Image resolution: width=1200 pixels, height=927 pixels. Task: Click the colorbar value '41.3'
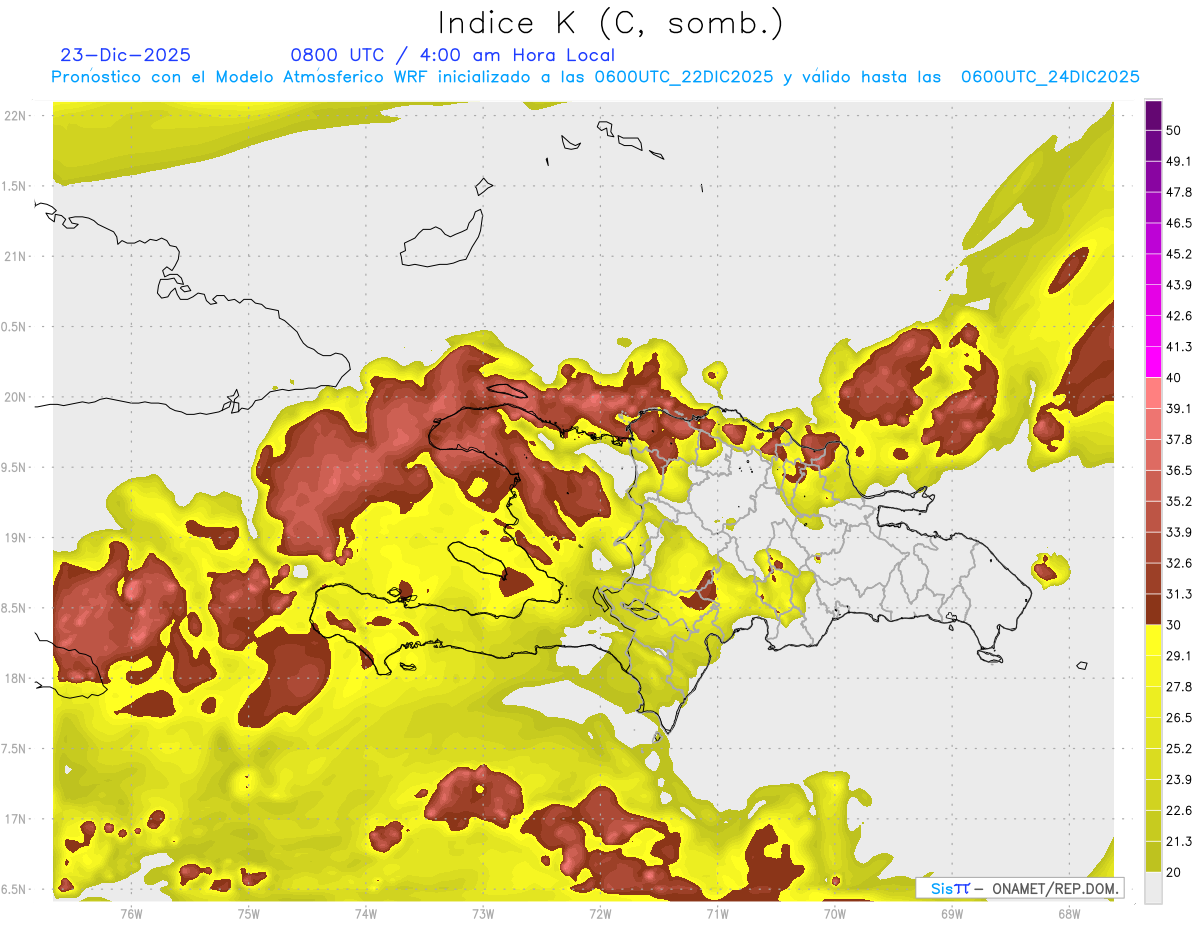(x=1179, y=347)
